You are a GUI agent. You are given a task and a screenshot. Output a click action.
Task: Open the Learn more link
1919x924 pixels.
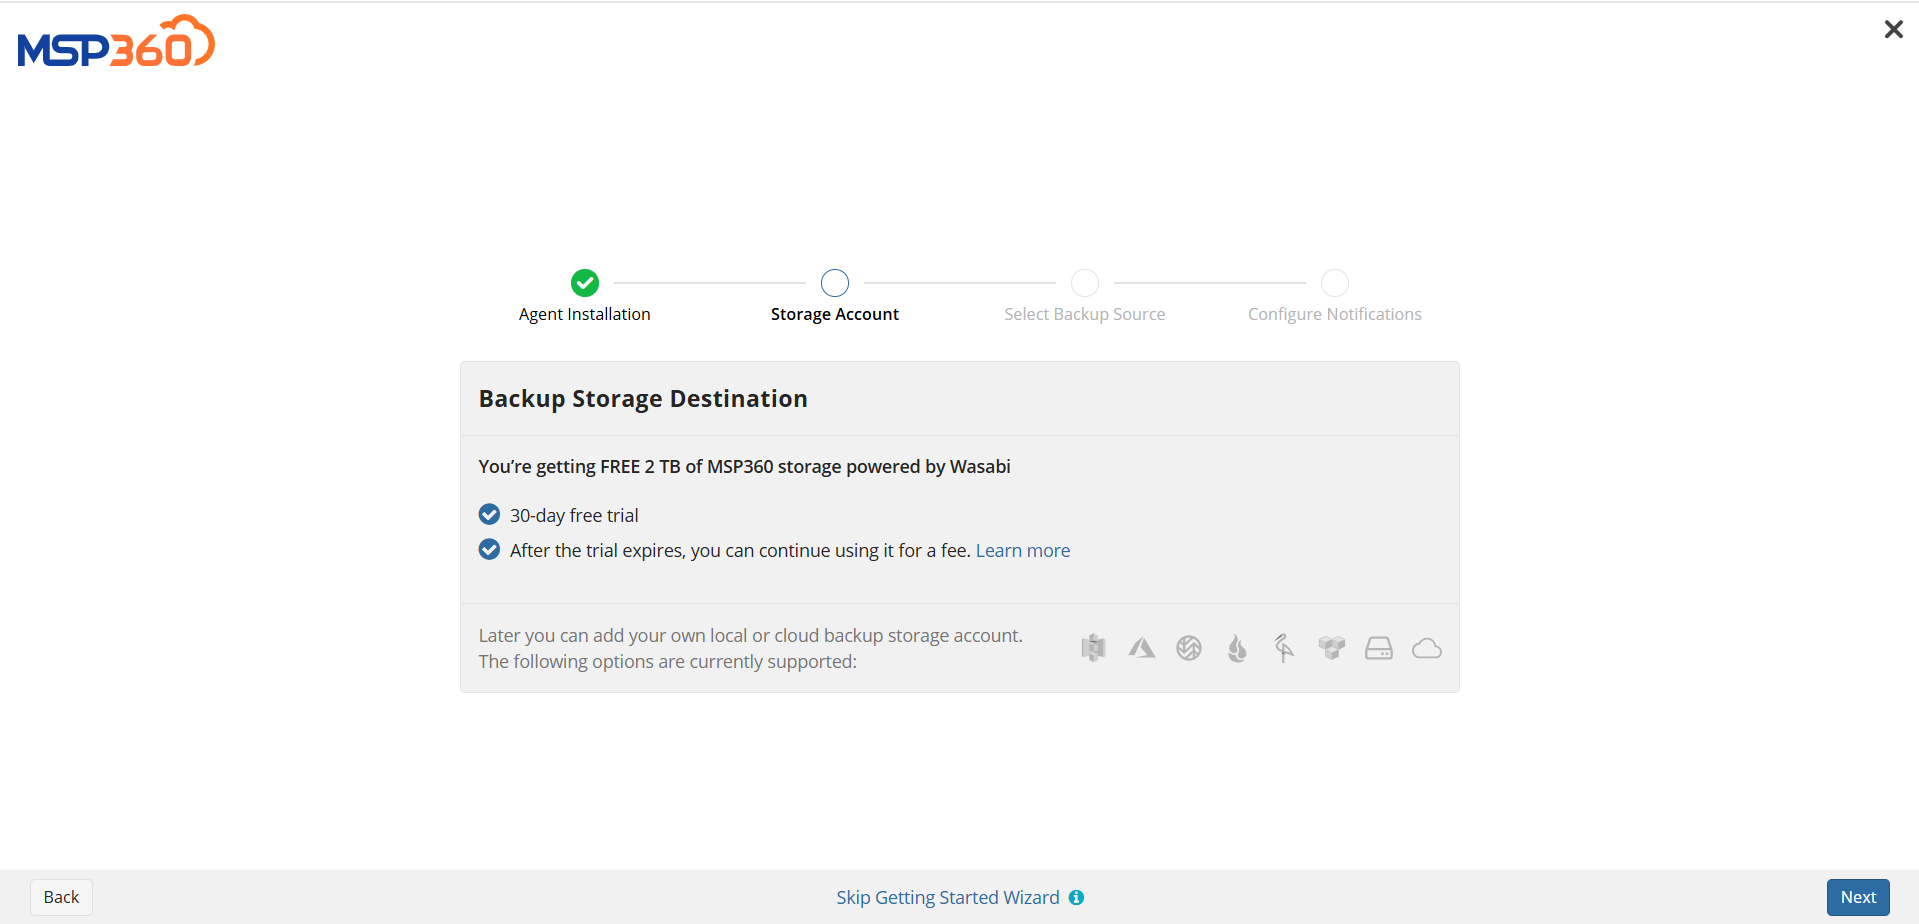(1023, 550)
